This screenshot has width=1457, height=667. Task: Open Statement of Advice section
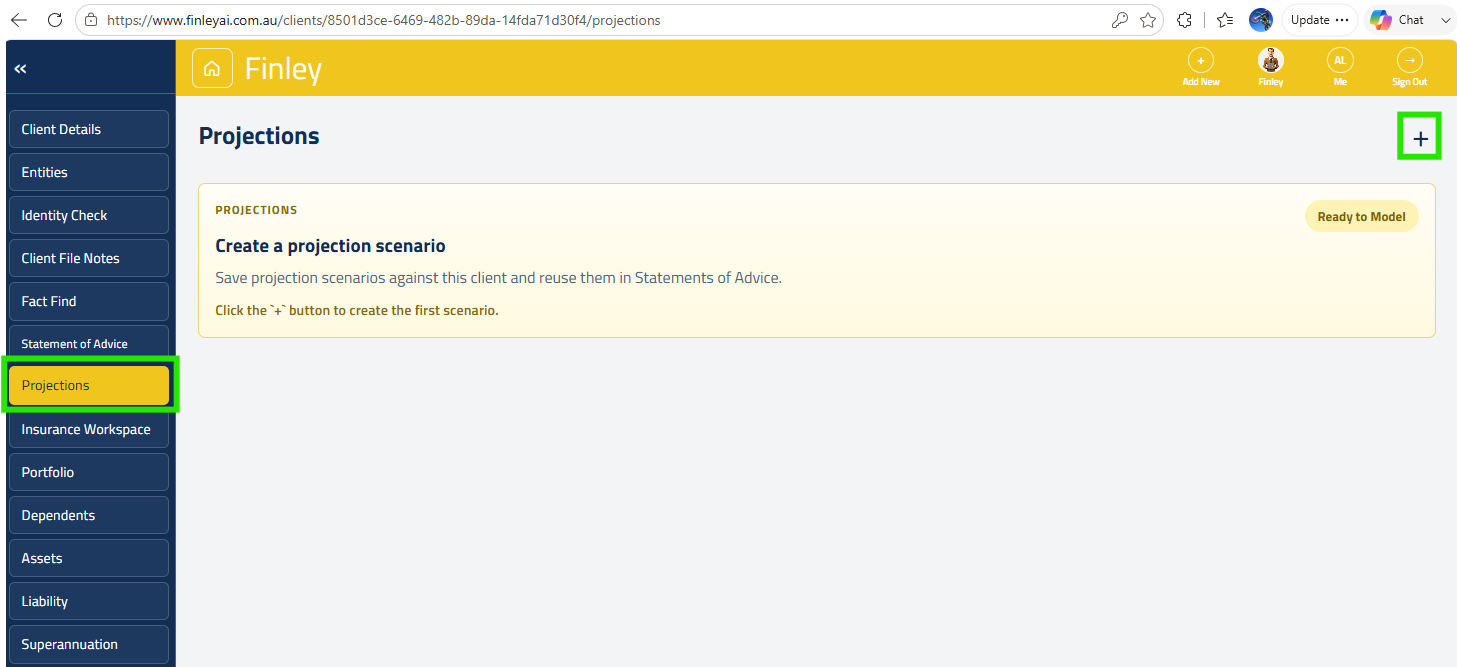[88, 344]
